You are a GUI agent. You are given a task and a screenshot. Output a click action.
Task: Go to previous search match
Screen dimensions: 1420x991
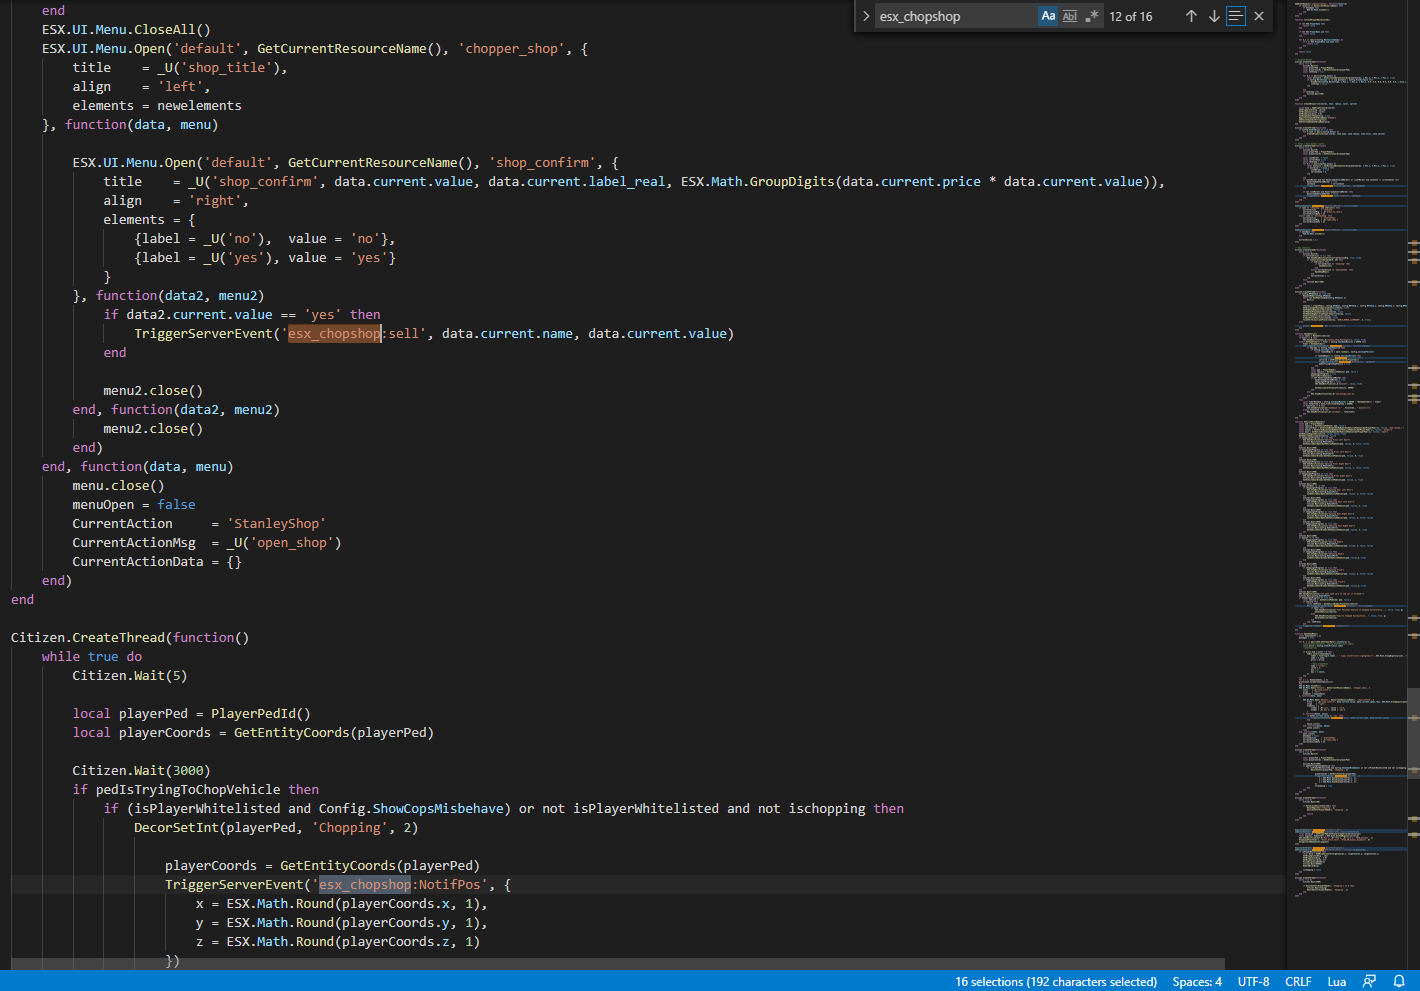click(1191, 16)
